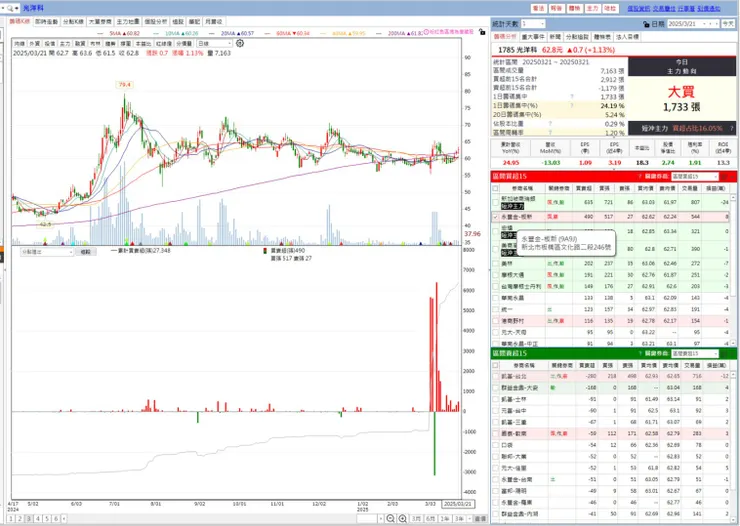
Task: Click the page scroll arrow after page 6
Action: 64,518
